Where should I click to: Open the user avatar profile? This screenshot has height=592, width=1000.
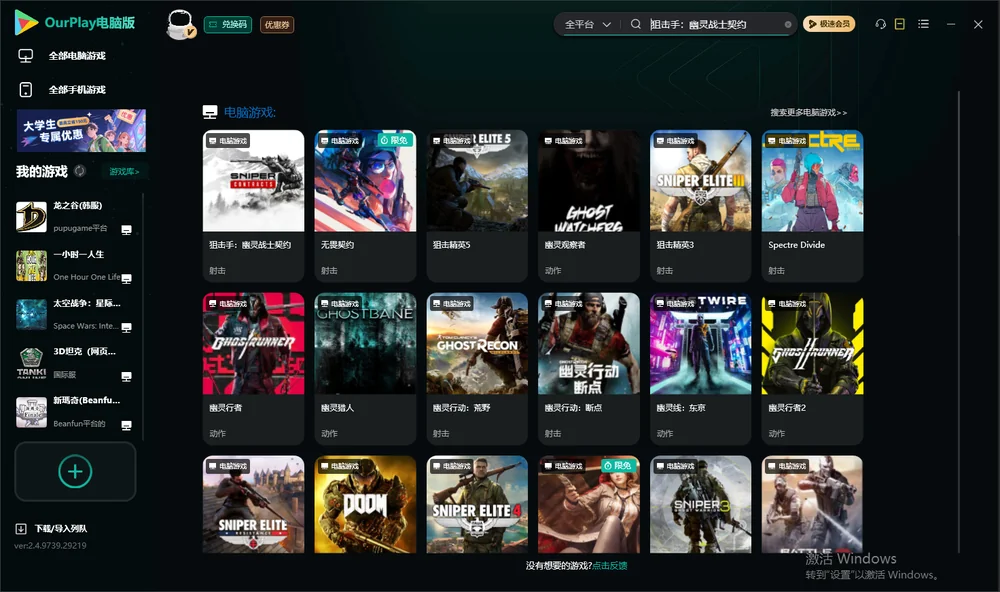click(180, 24)
